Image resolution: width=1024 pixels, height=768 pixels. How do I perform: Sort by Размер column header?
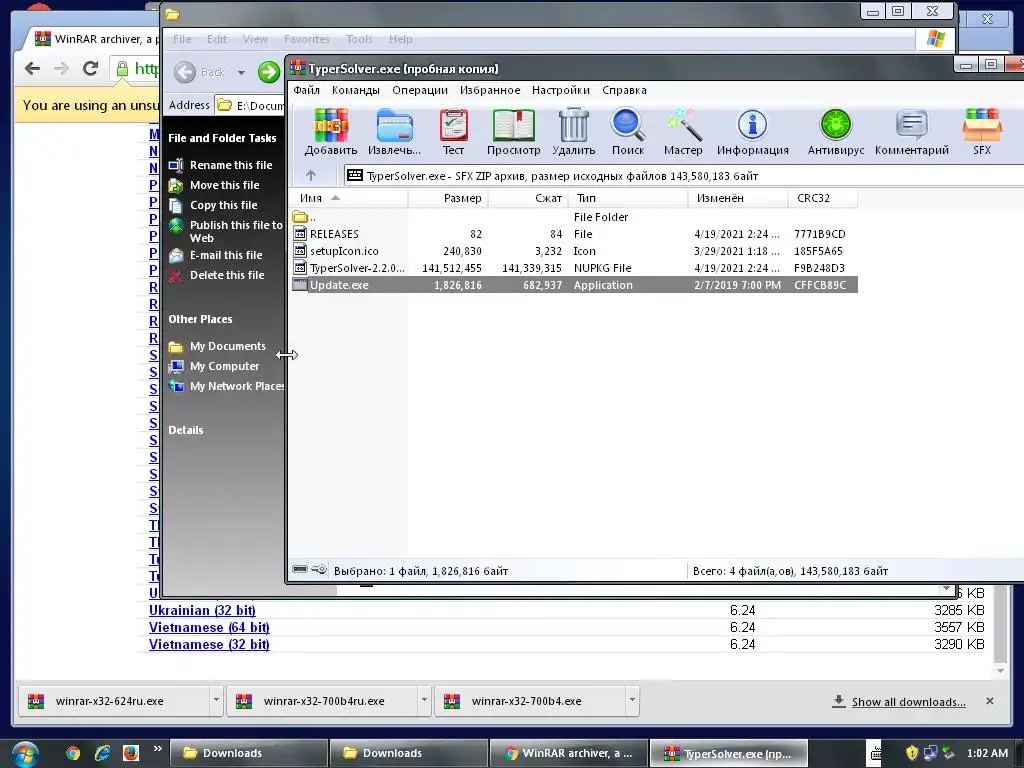tap(448, 198)
